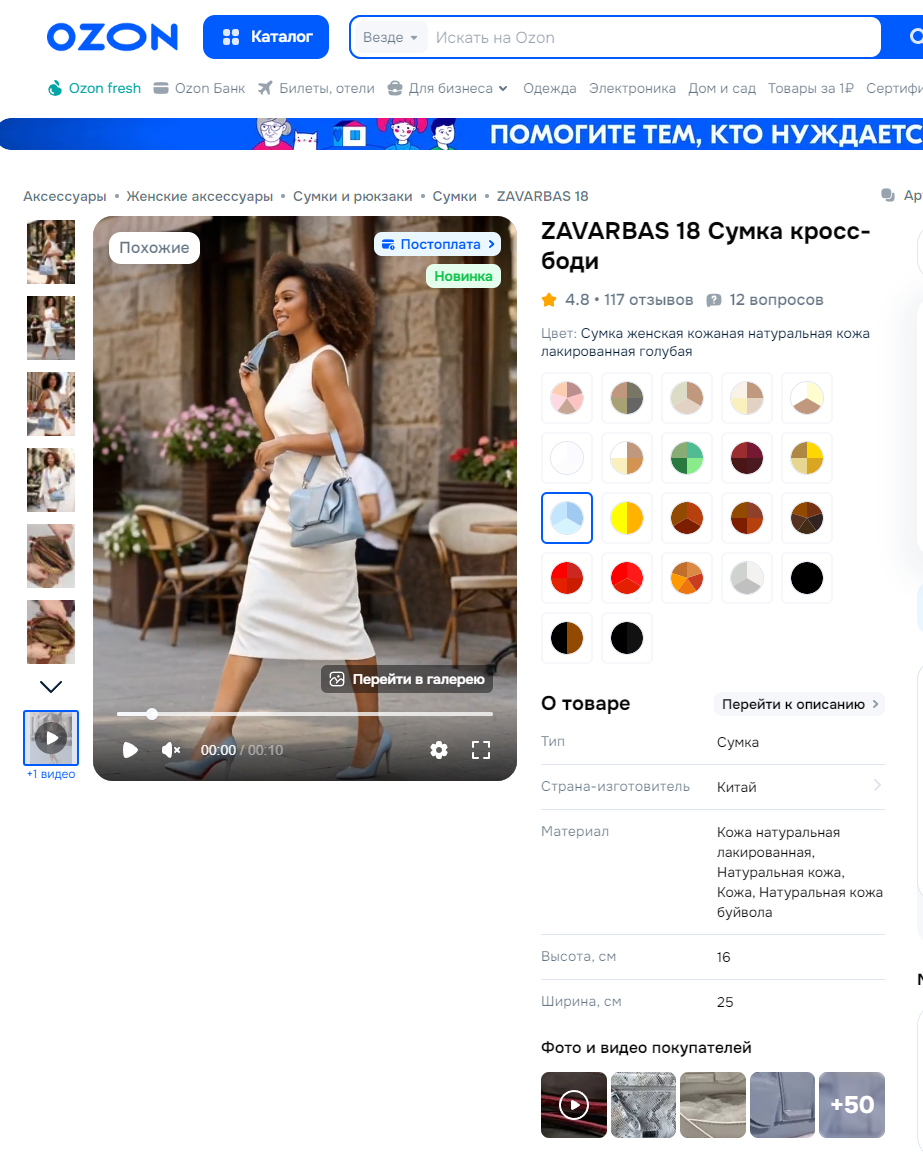Go to Женские аксессуары breadcrumb

click(199, 196)
